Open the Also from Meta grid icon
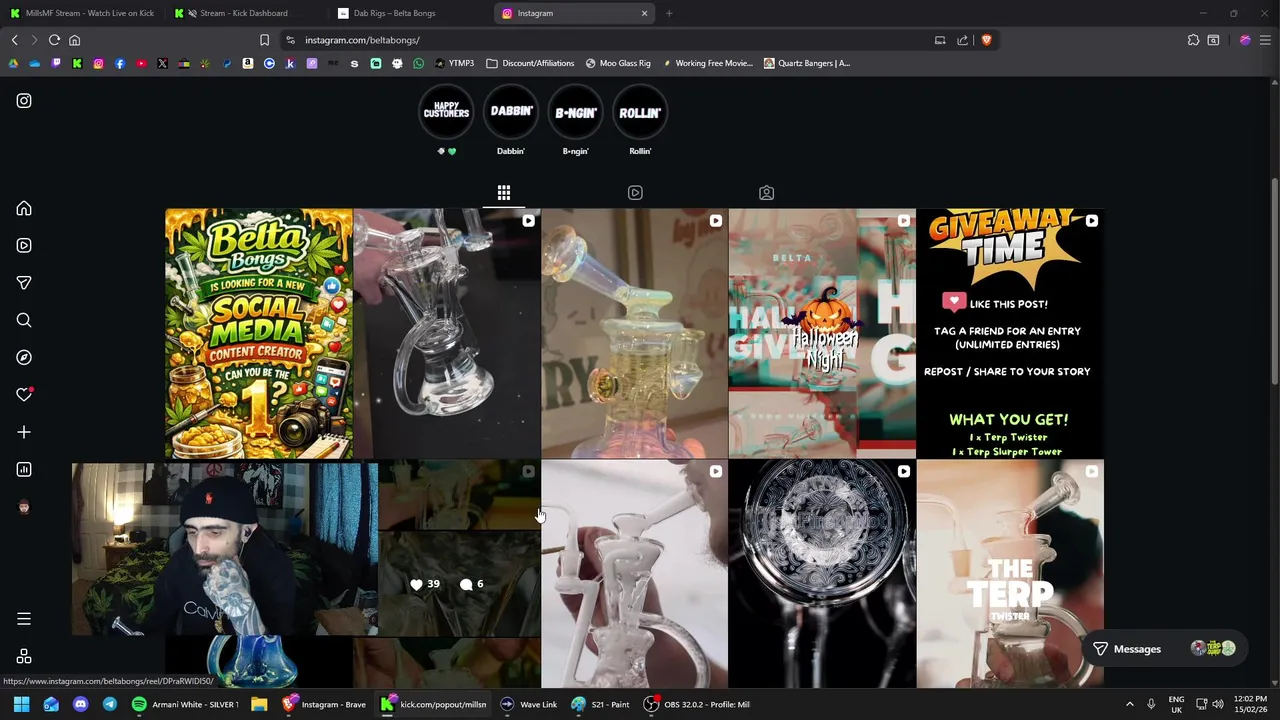 [24, 656]
